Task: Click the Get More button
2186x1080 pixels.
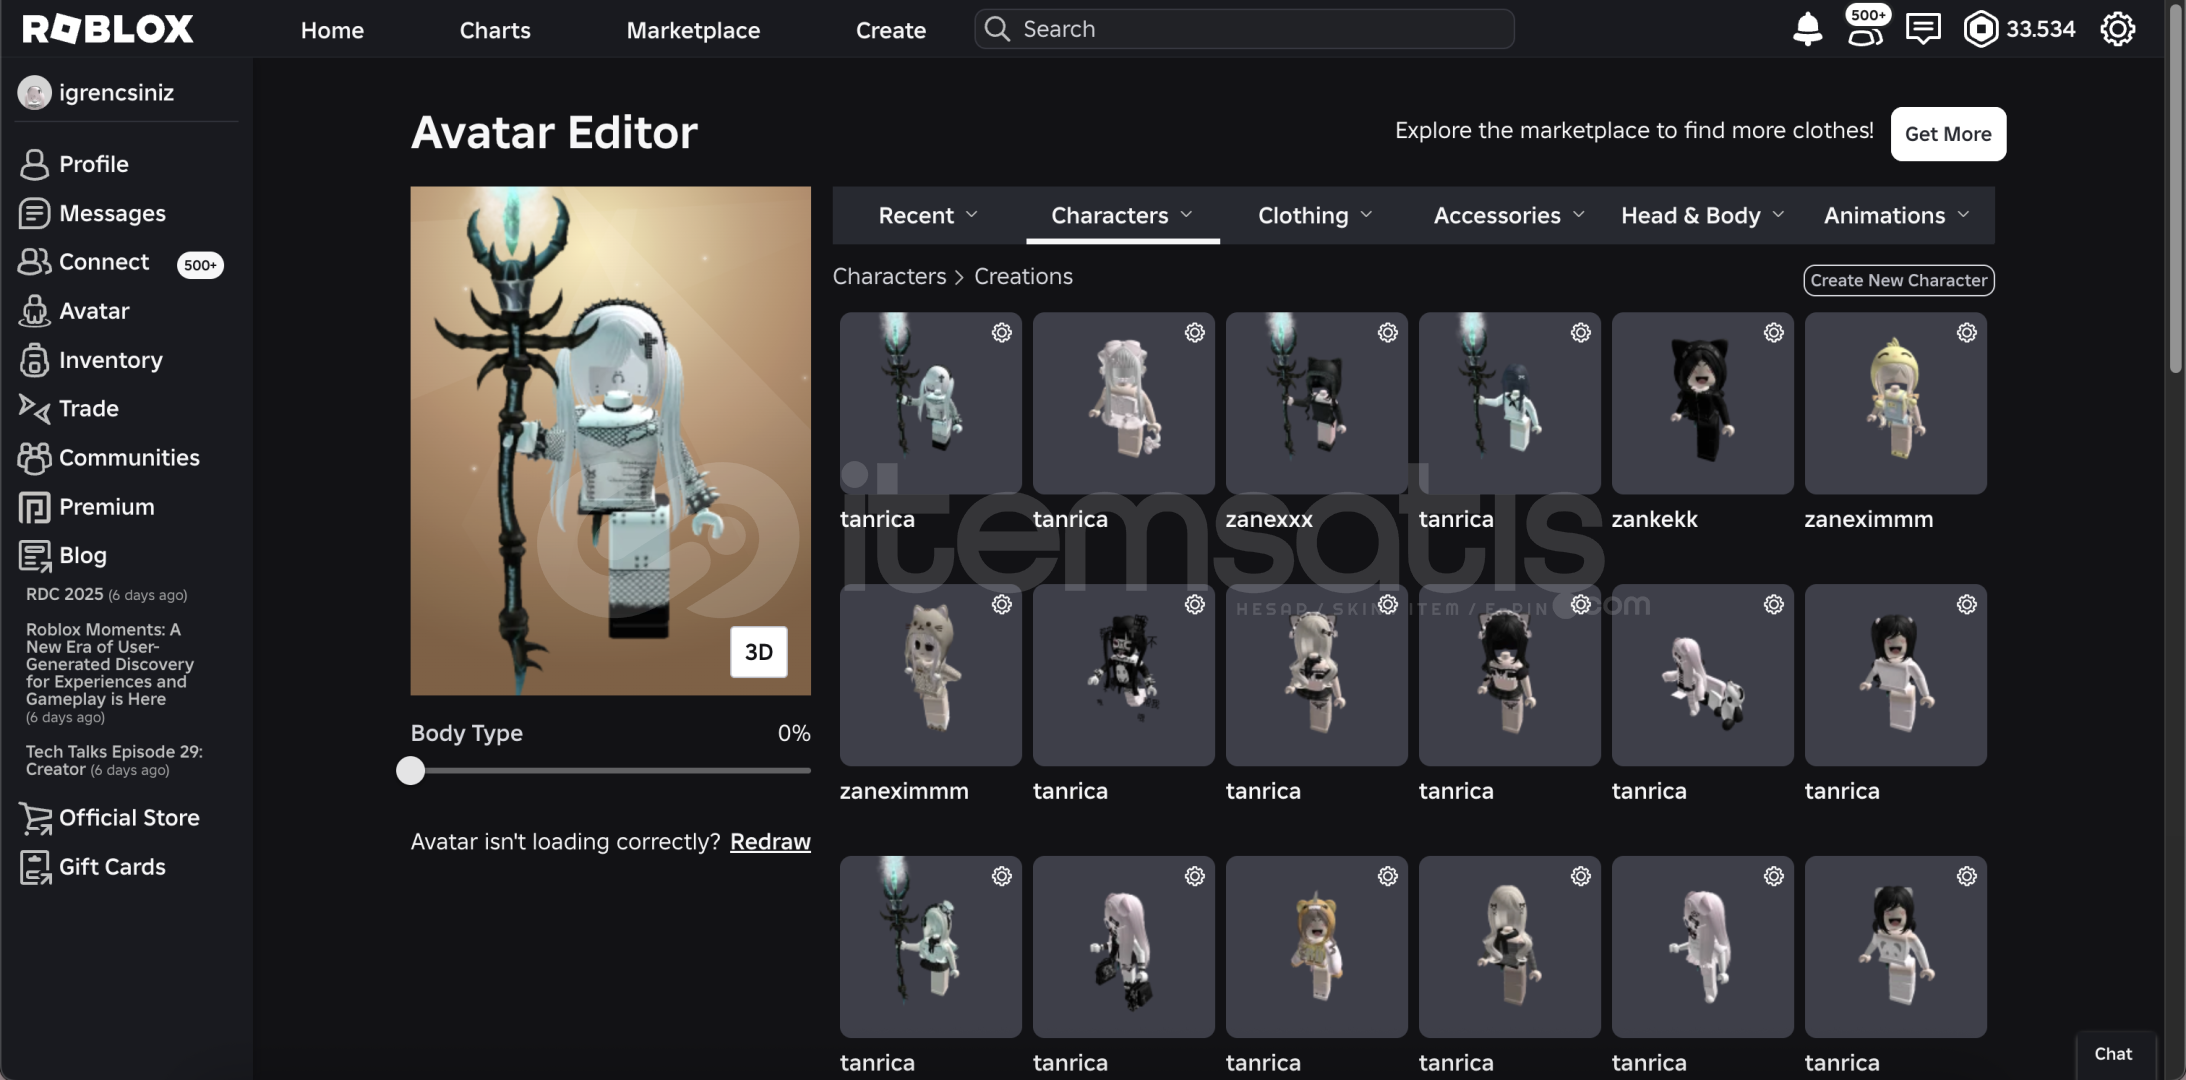Action: [1948, 134]
